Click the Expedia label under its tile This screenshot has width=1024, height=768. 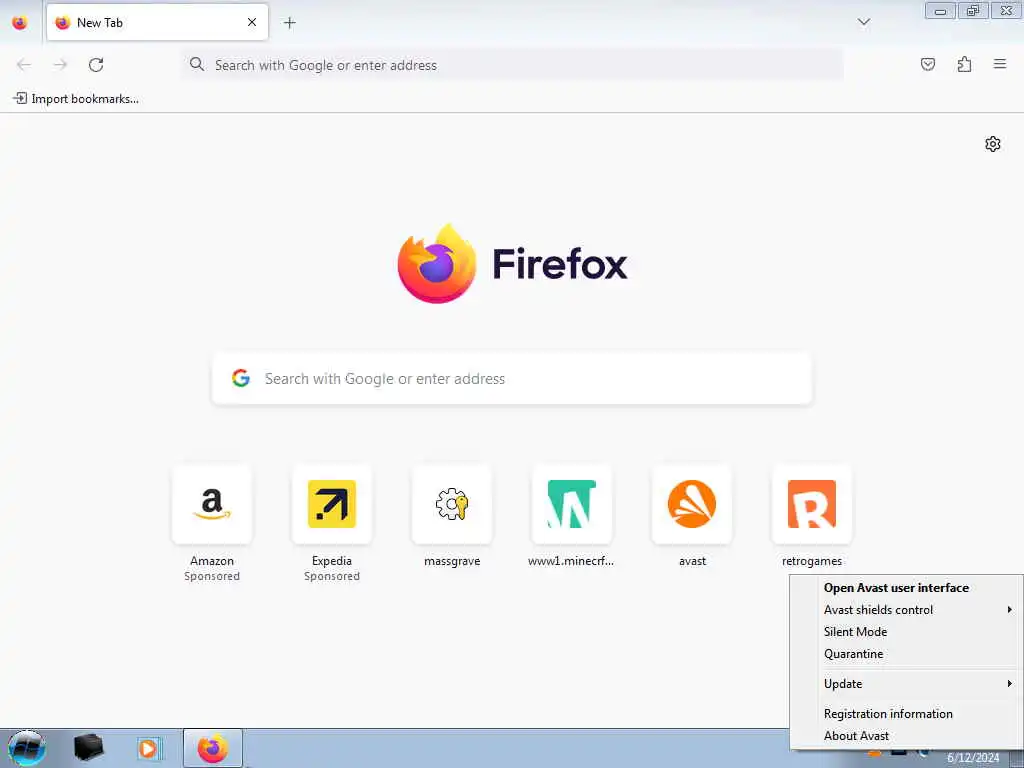coord(332,561)
